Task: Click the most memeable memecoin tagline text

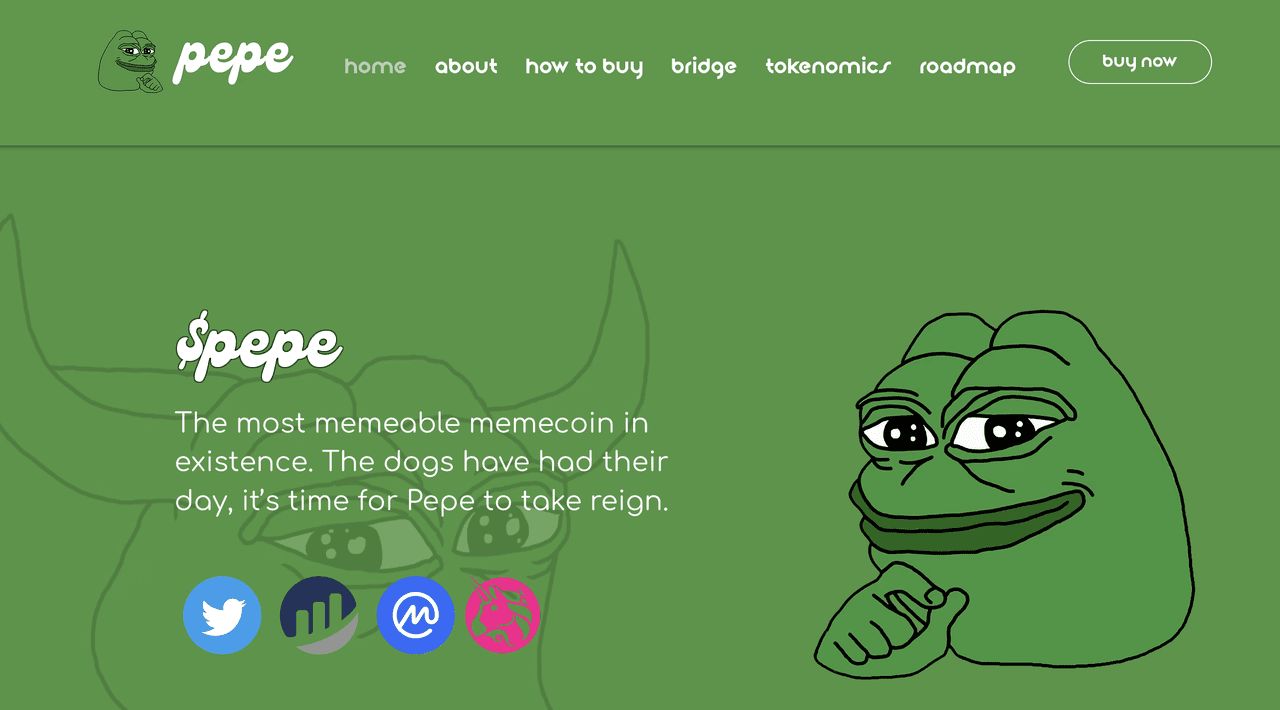Action: (x=422, y=462)
